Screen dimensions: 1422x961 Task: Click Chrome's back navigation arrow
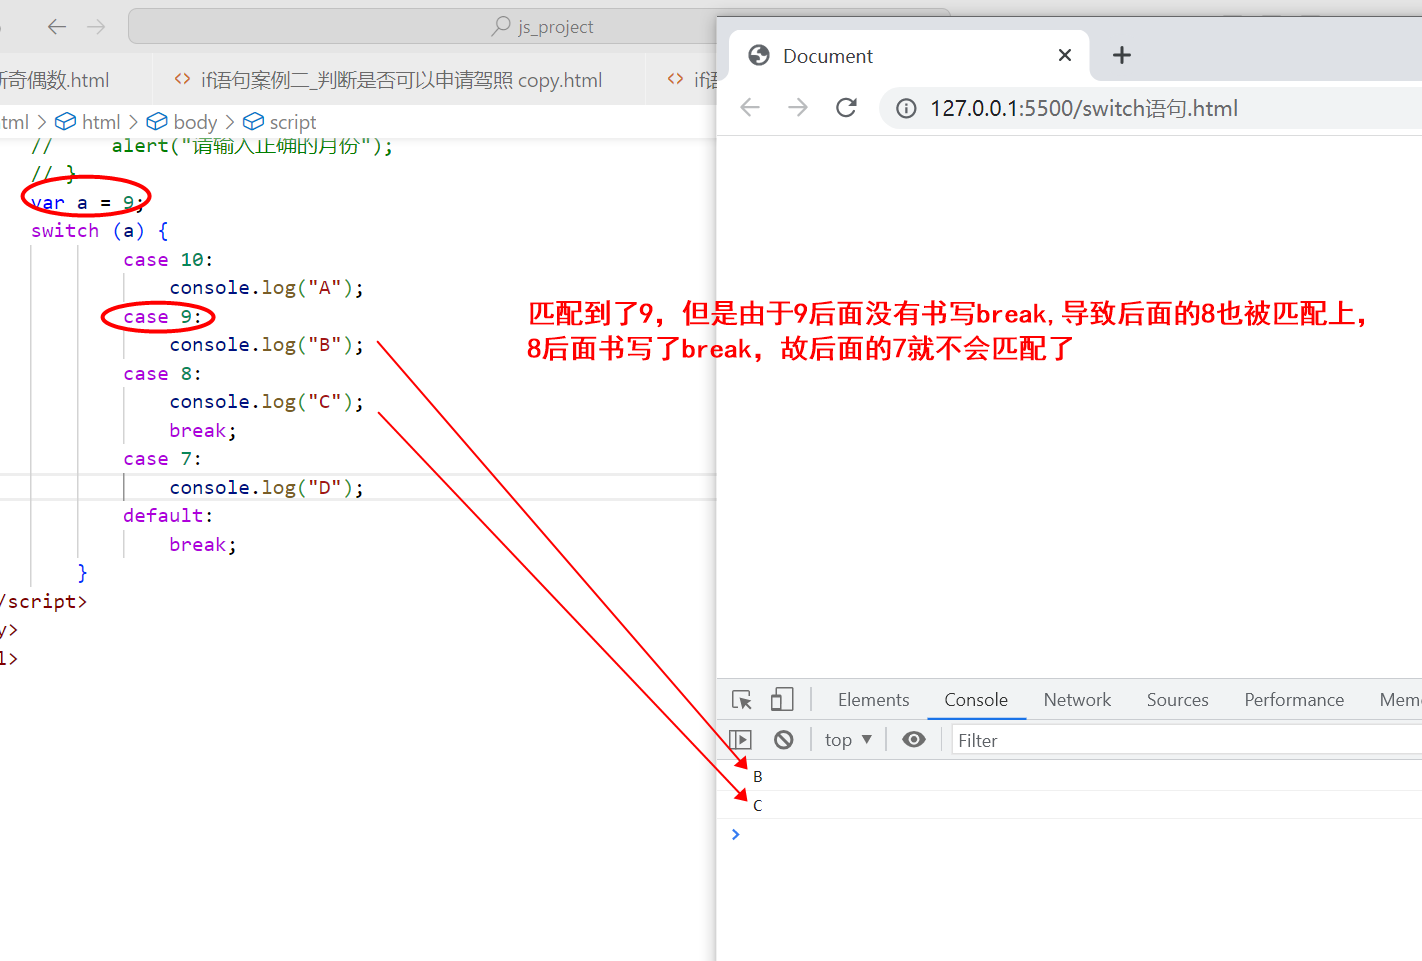(750, 107)
